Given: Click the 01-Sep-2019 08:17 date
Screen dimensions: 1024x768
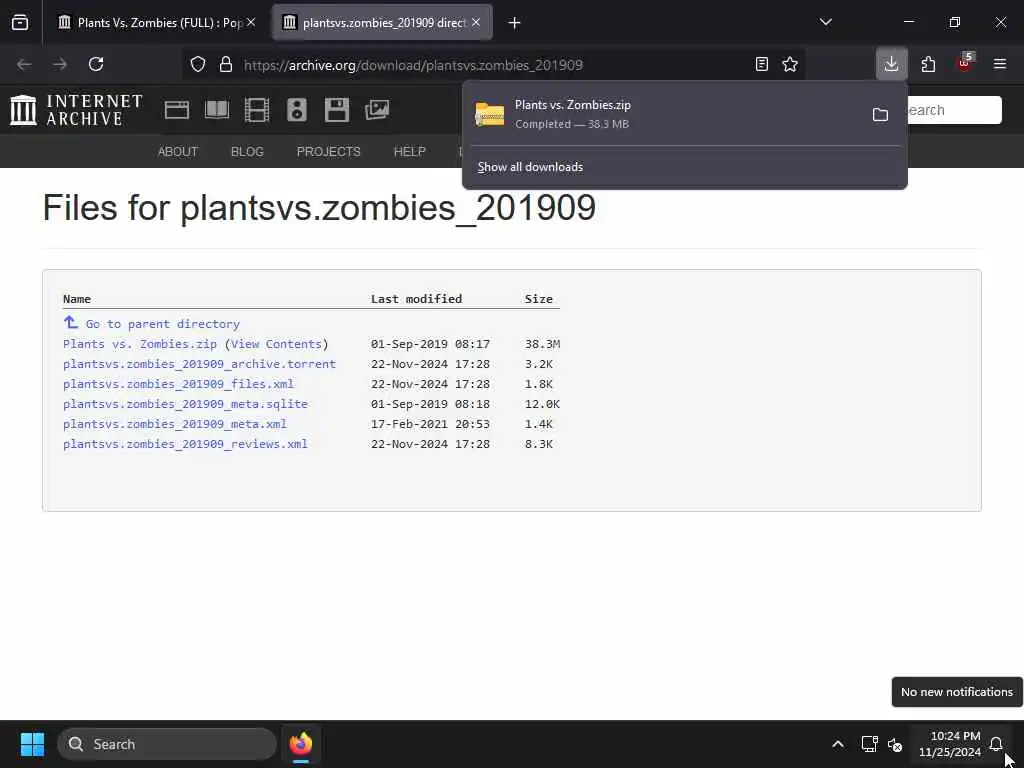Looking at the screenshot, I should [430, 344].
